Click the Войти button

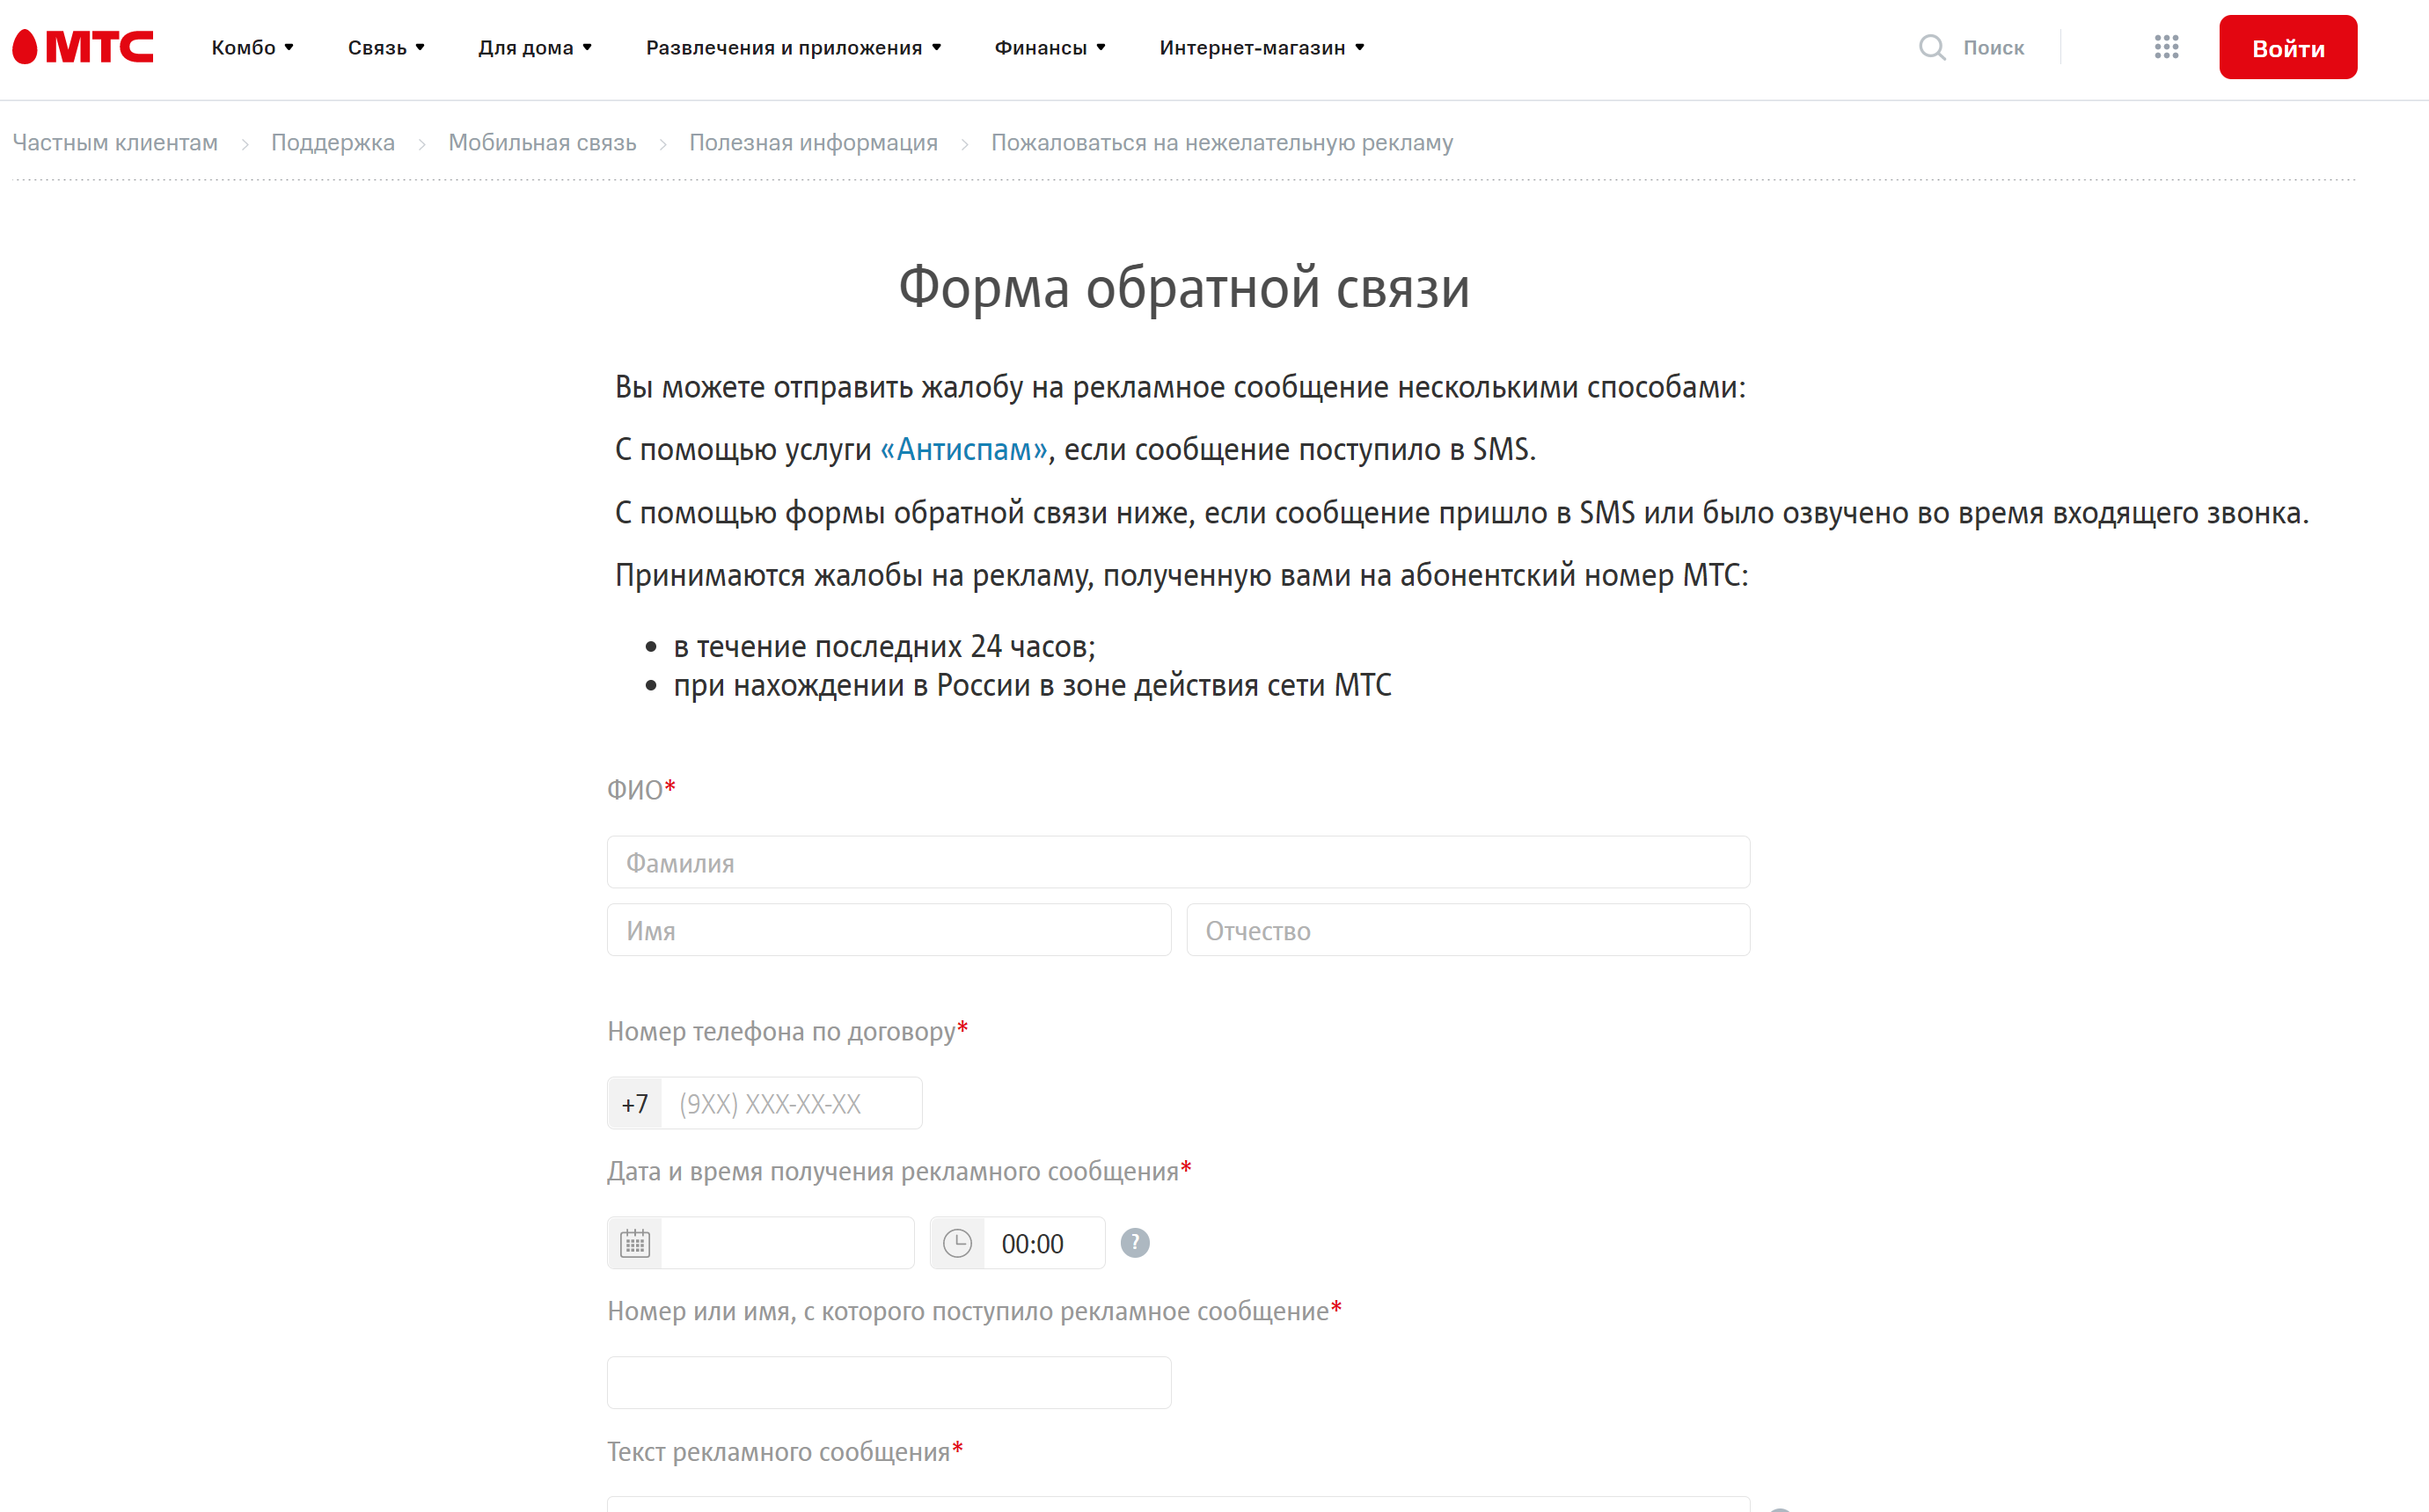tap(2288, 47)
